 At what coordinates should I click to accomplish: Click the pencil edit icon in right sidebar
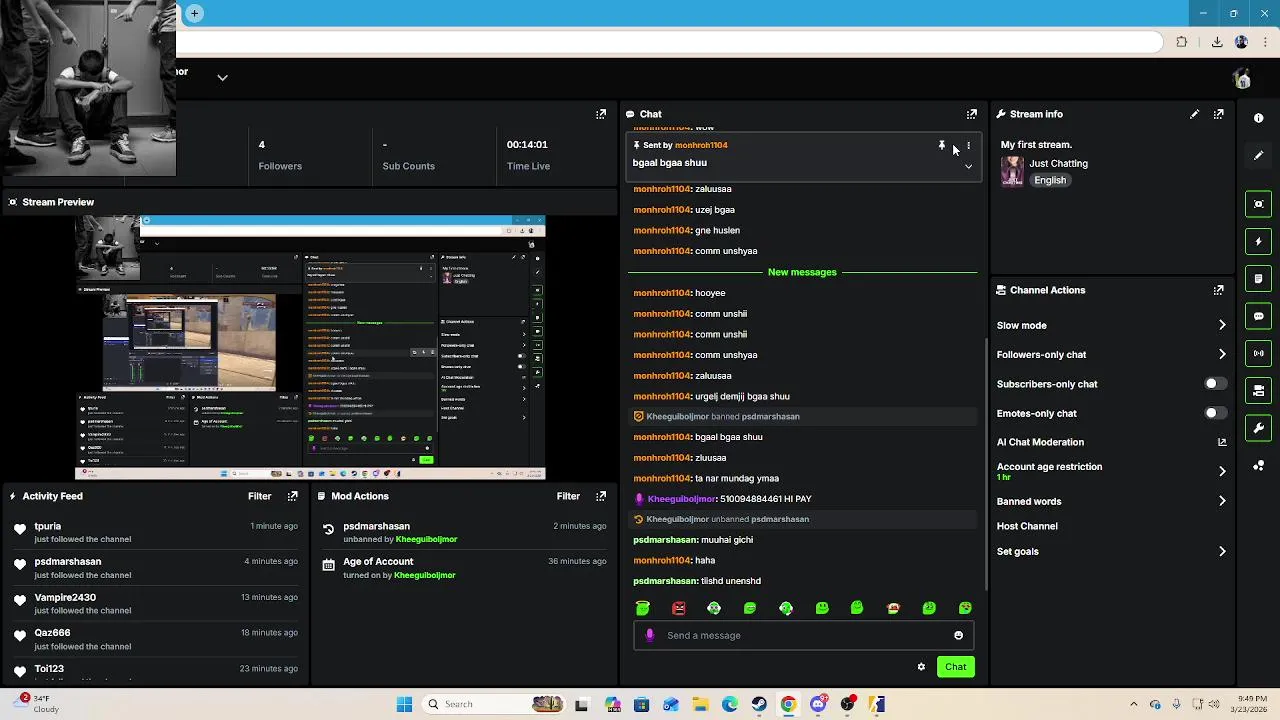[1258, 155]
